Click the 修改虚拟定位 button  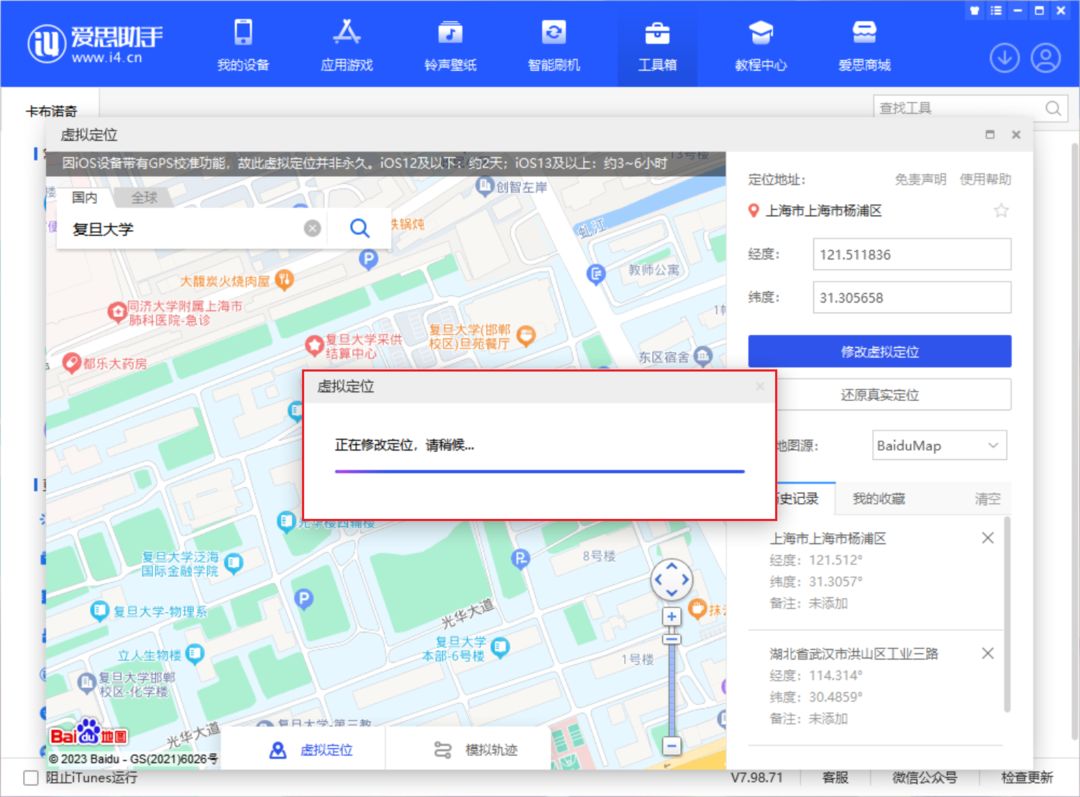(x=880, y=351)
